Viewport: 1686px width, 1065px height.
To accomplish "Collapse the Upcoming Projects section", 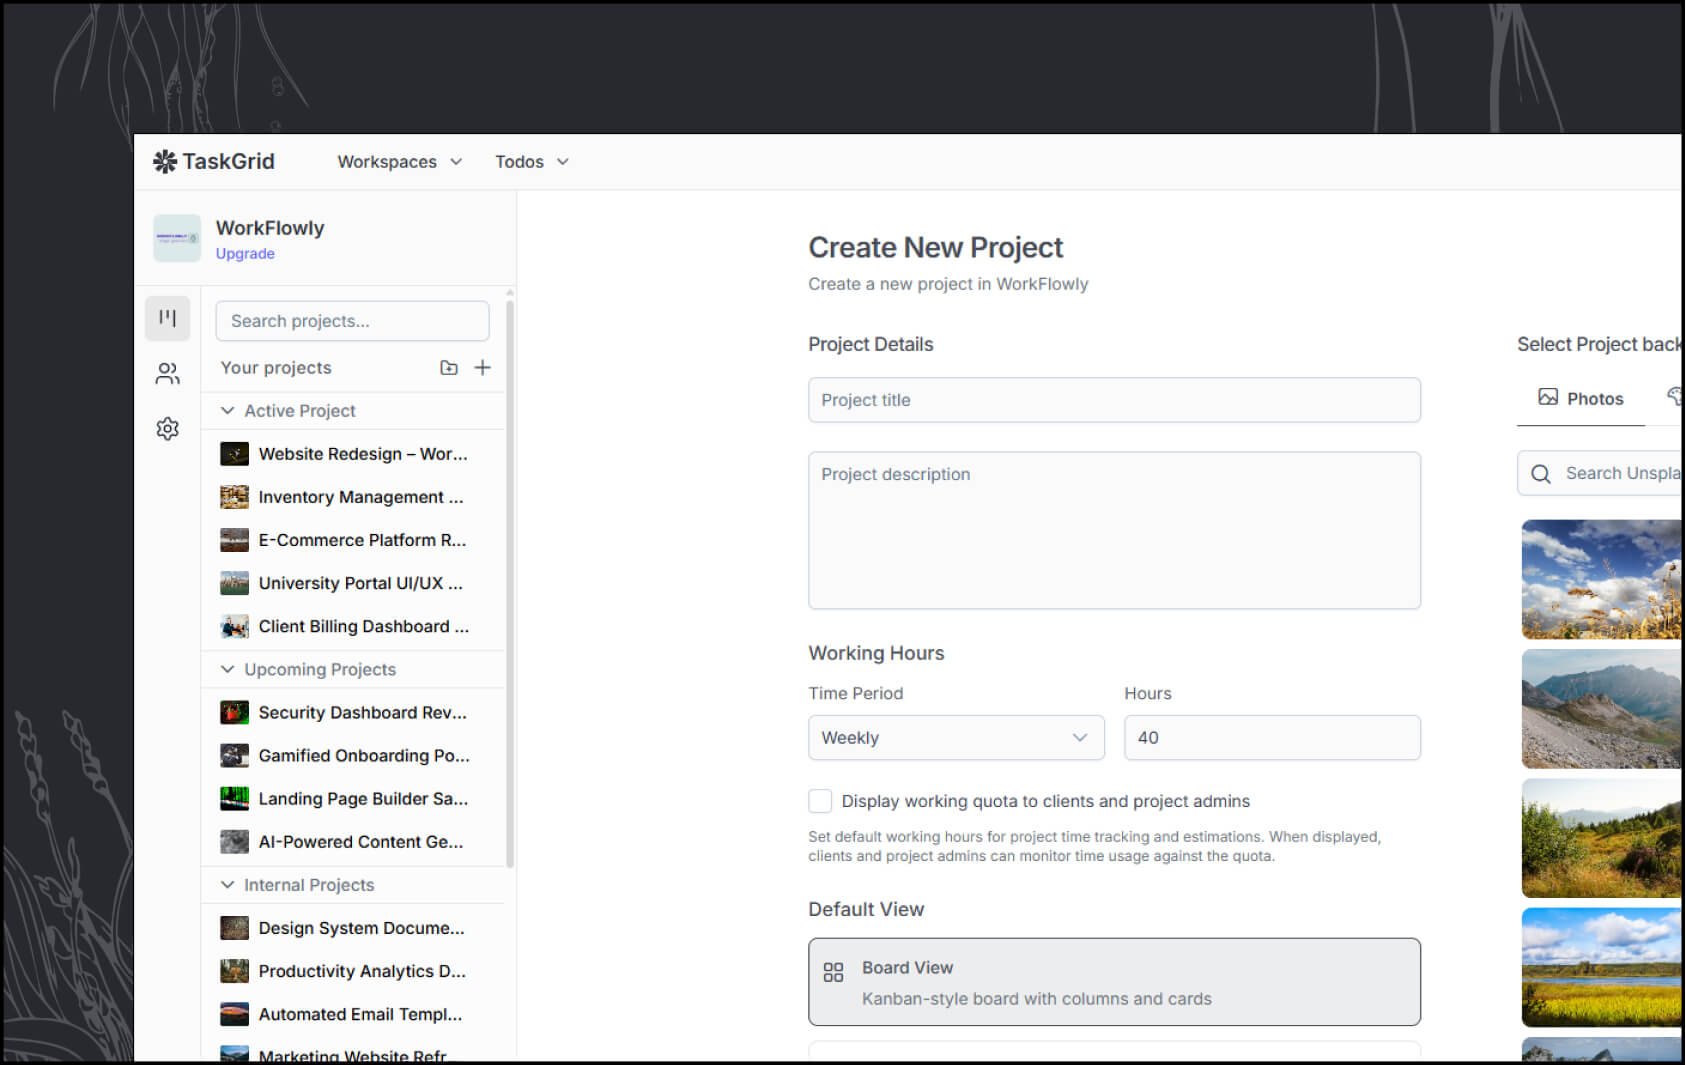I will pyautogui.click(x=228, y=669).
